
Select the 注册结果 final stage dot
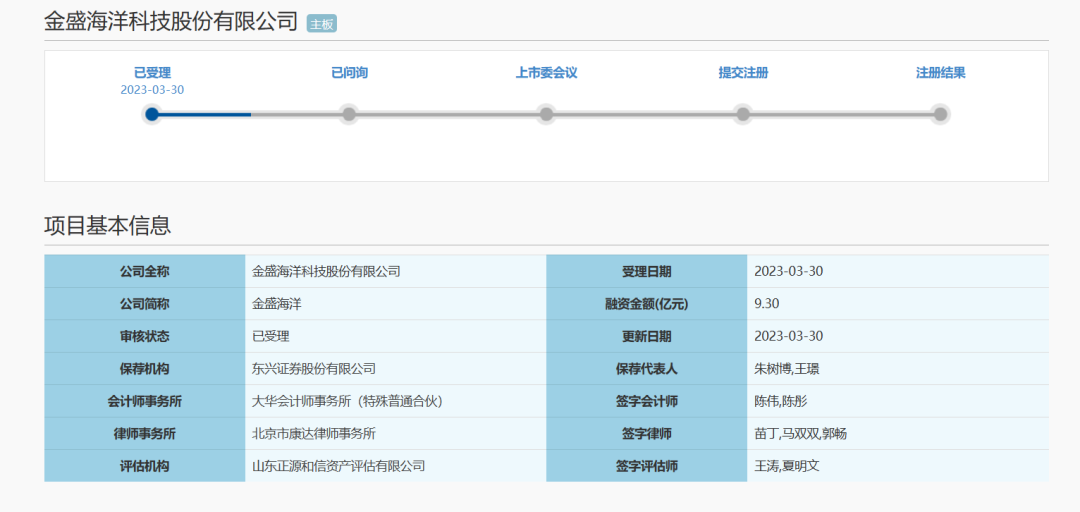(940, 114)
